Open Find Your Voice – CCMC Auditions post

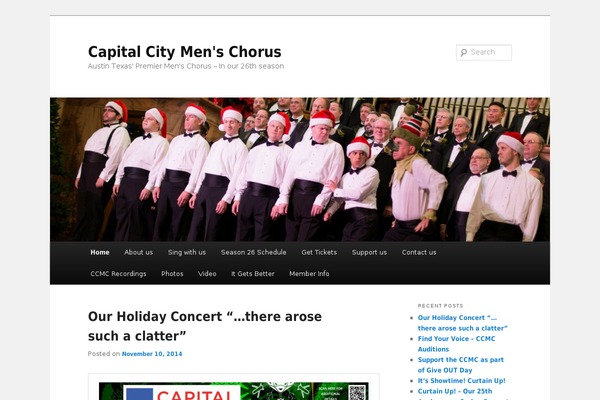click(456, 344)
